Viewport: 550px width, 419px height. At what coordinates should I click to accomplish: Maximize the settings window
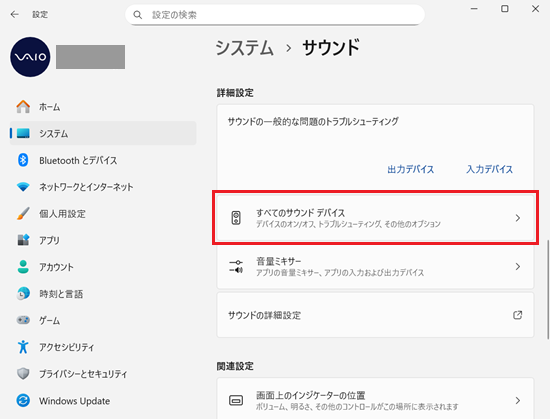click(x=504, y=8)
